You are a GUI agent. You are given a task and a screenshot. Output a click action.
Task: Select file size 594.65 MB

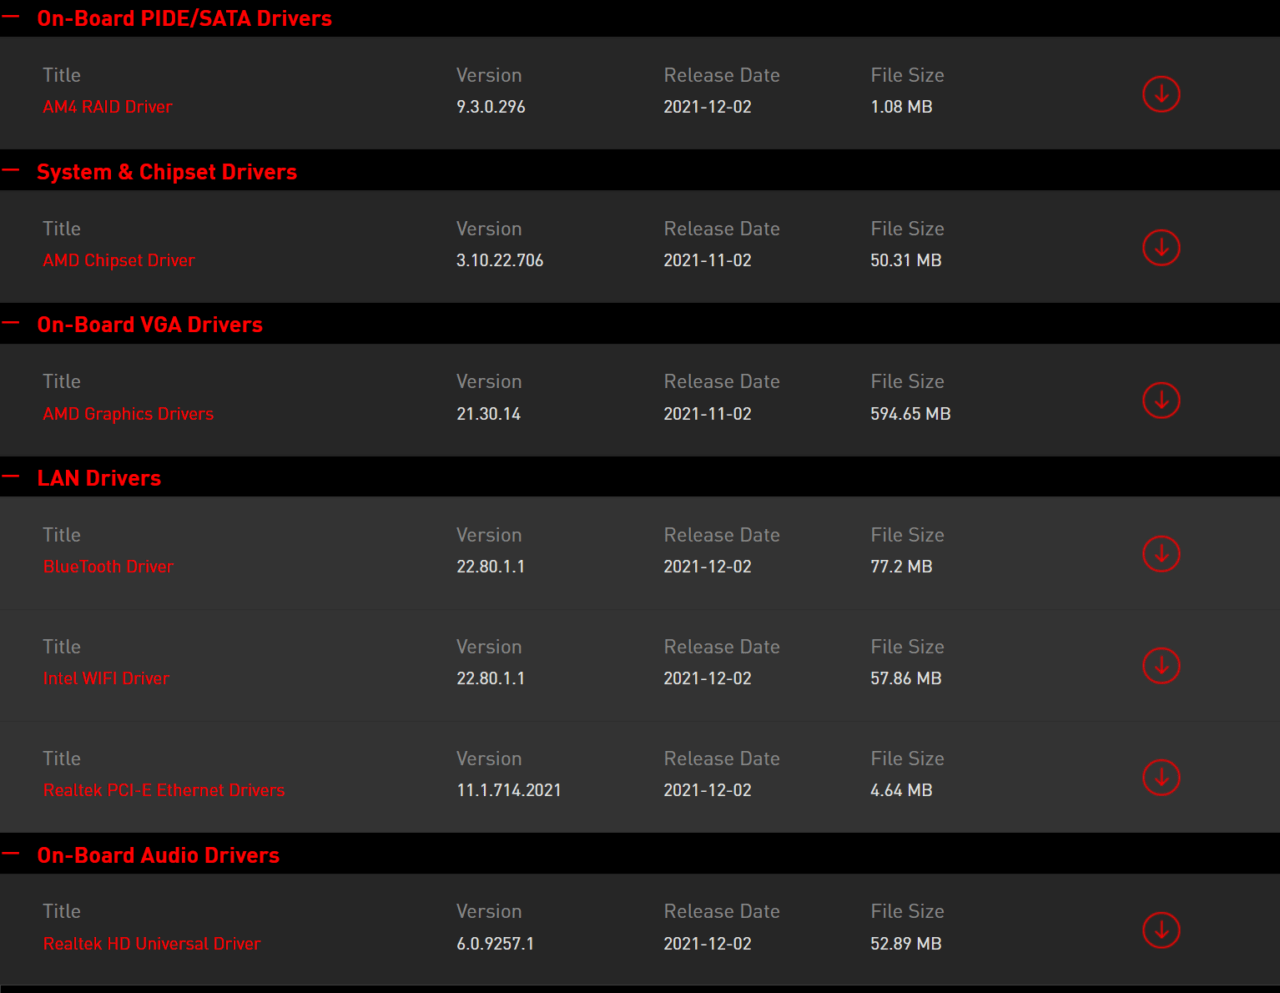tap(910, 414)
